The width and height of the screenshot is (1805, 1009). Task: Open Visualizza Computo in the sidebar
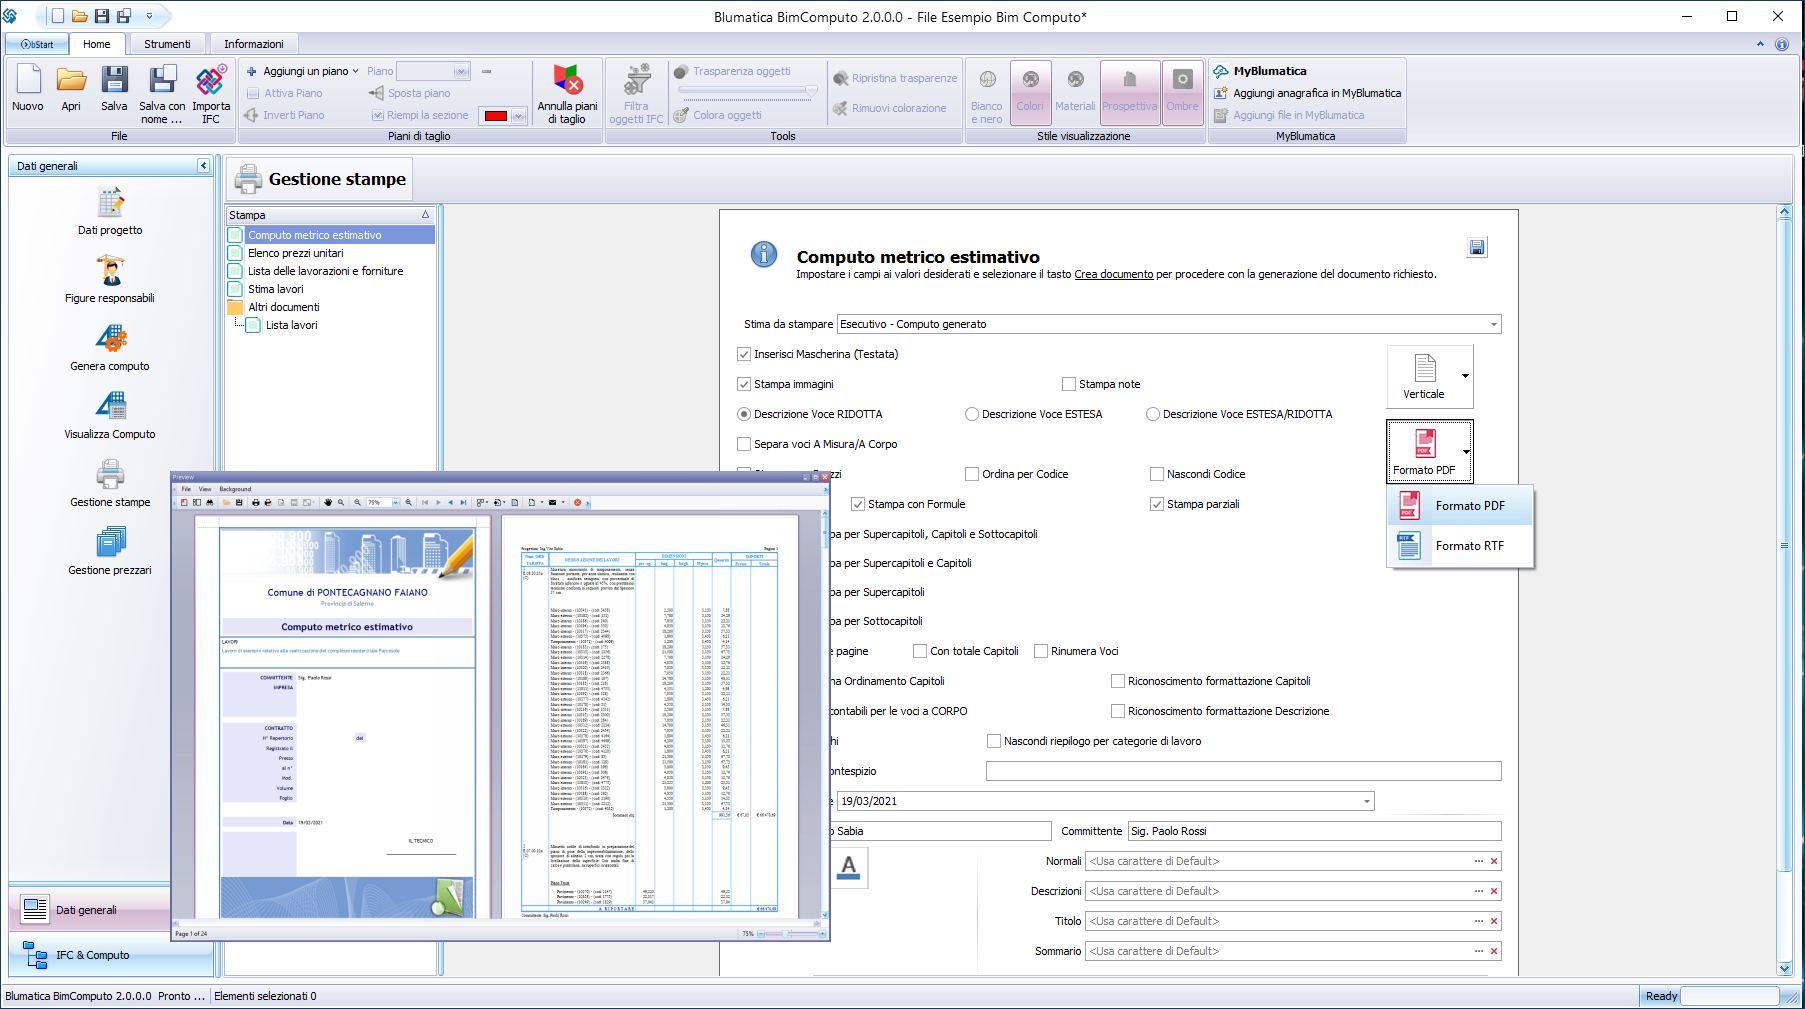pos(110,415)
